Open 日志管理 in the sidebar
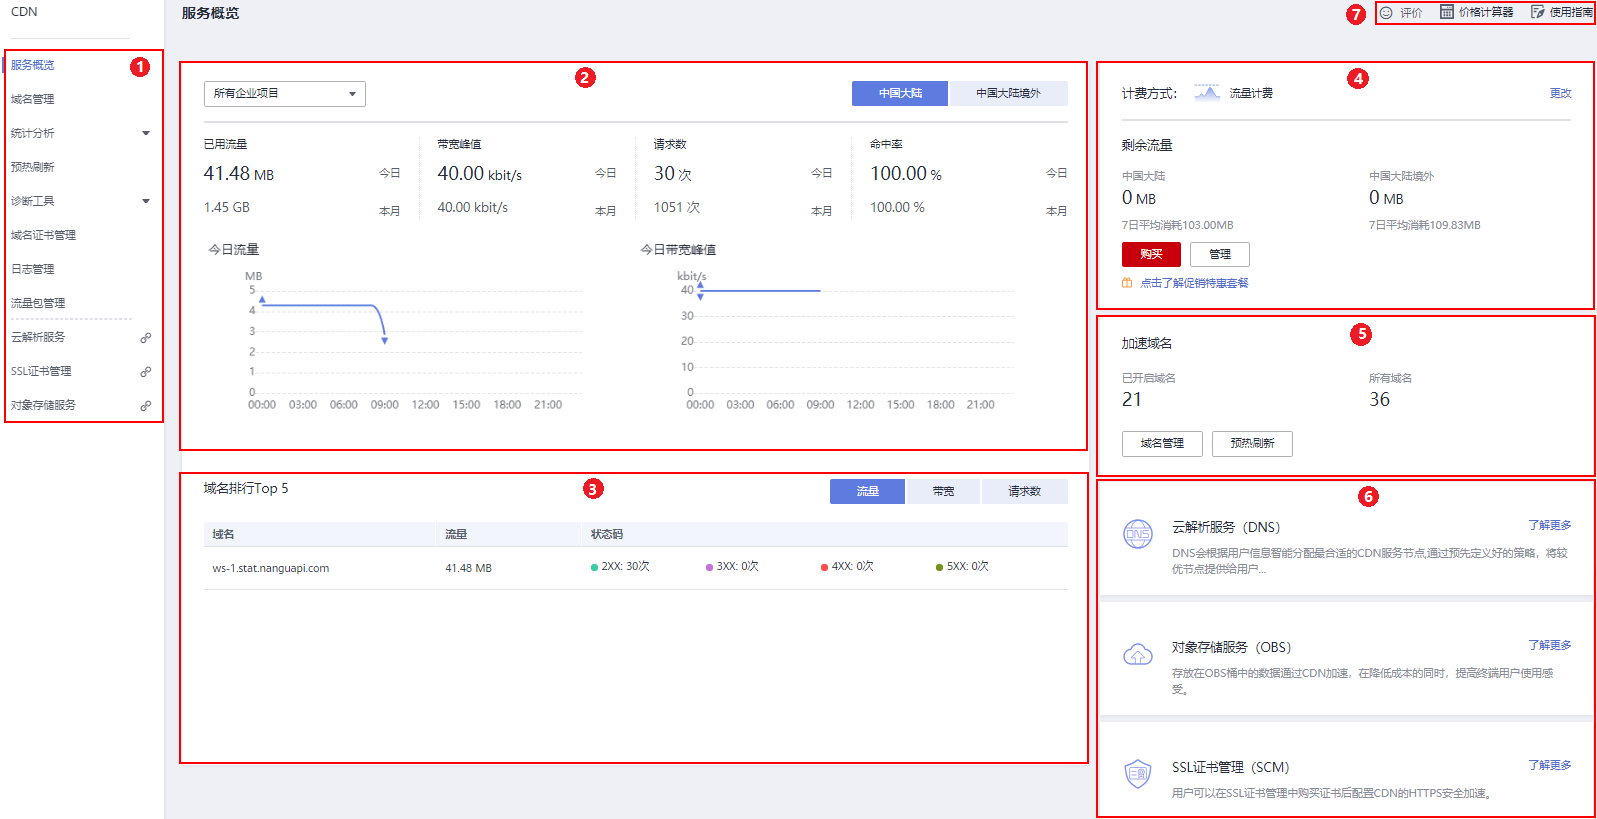Image resolution: width=1597 pixels, height=819 pixels. (x=33, y=269)
